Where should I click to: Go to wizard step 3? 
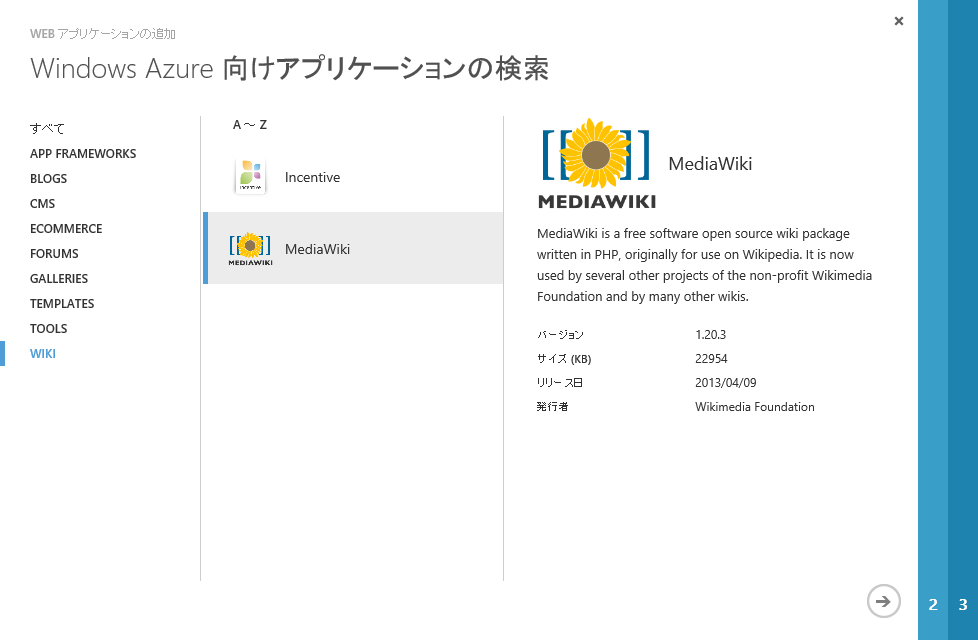point(963,604)
